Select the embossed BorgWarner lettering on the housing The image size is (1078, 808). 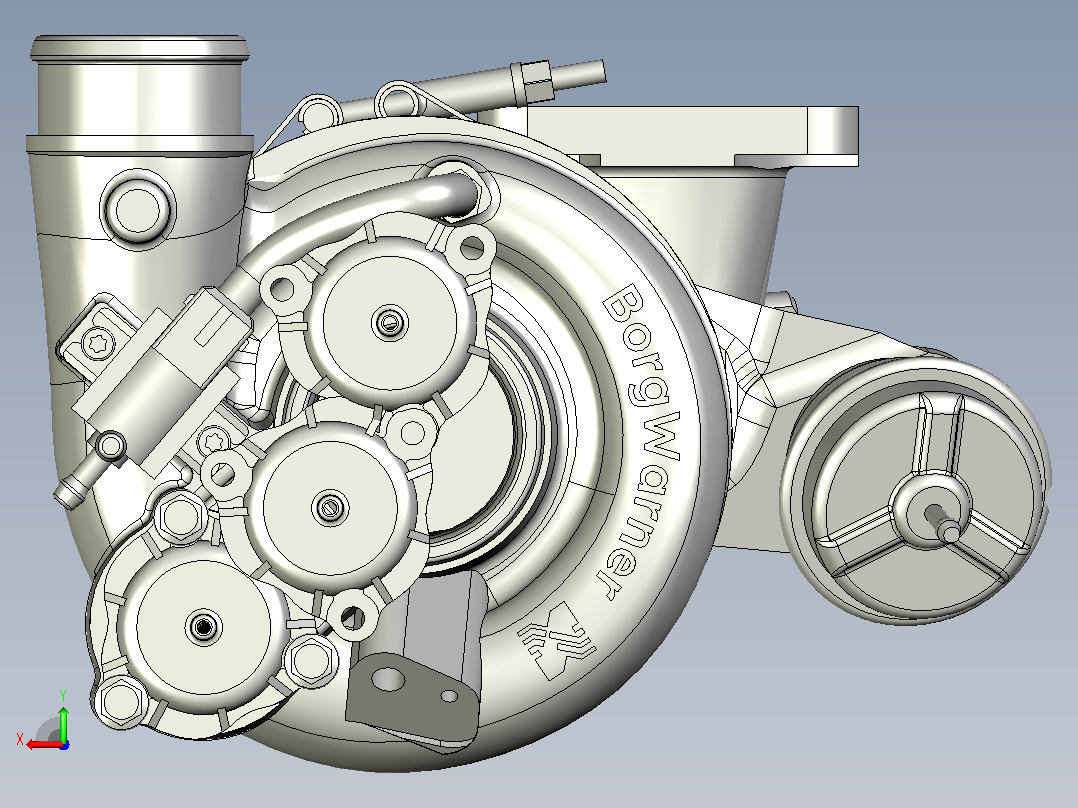(x=642, y=443)
